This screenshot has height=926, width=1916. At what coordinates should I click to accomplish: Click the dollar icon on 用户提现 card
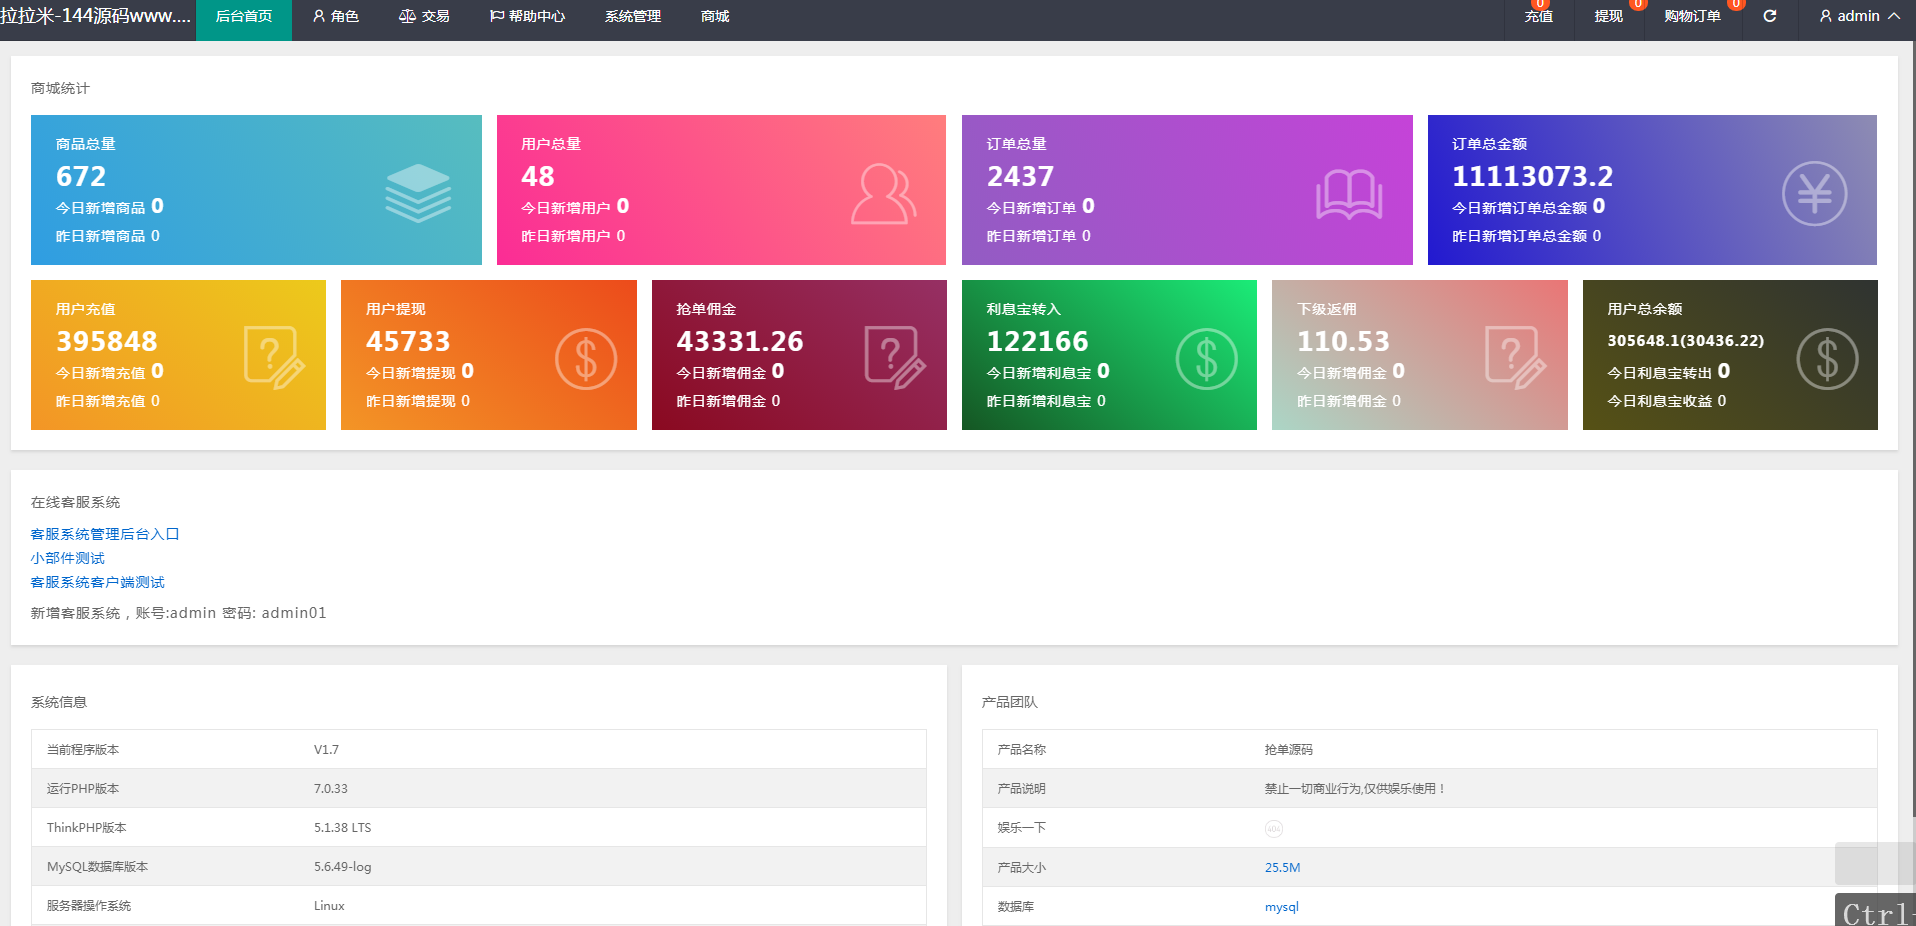585,359
